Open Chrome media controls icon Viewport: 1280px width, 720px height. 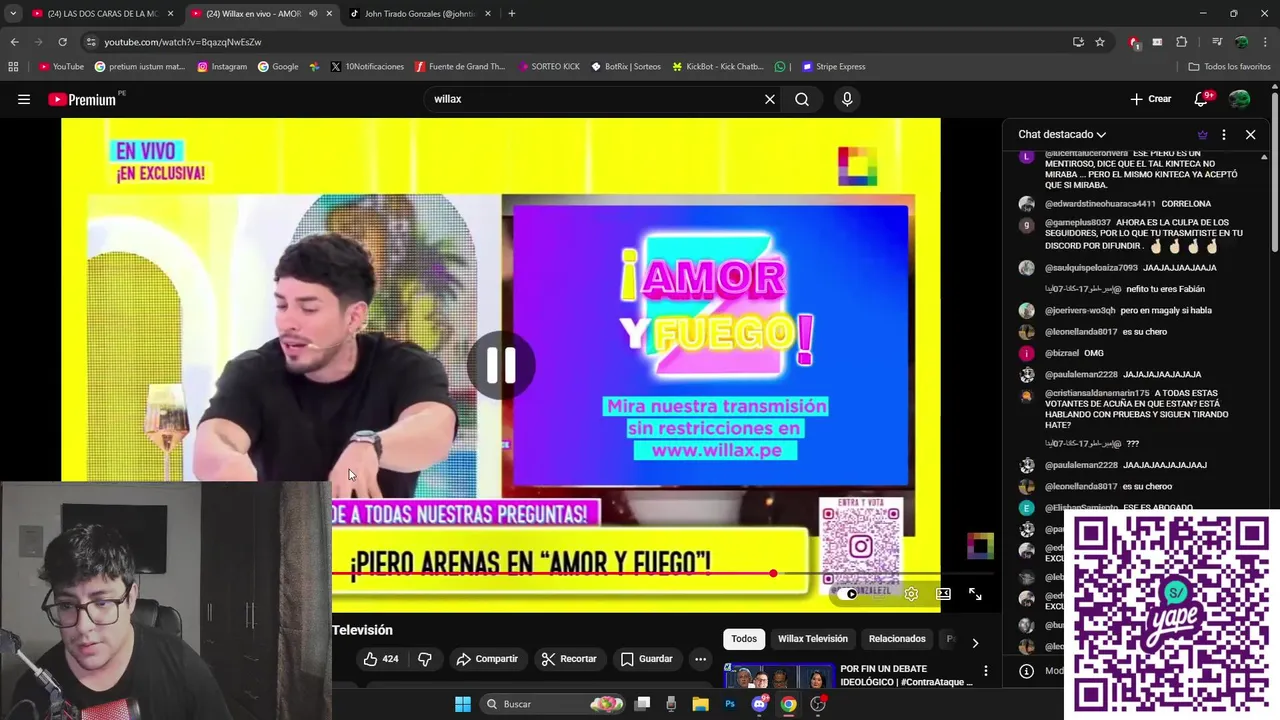[1217, 42]
